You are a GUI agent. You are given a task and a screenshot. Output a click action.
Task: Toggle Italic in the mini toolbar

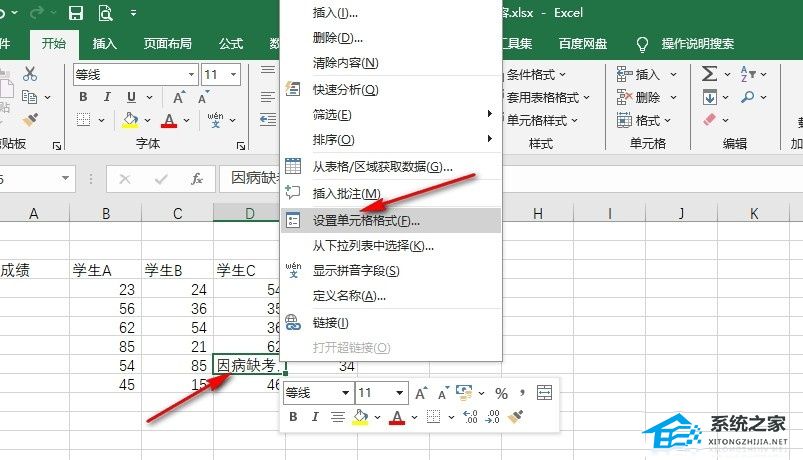coord(315,417)
